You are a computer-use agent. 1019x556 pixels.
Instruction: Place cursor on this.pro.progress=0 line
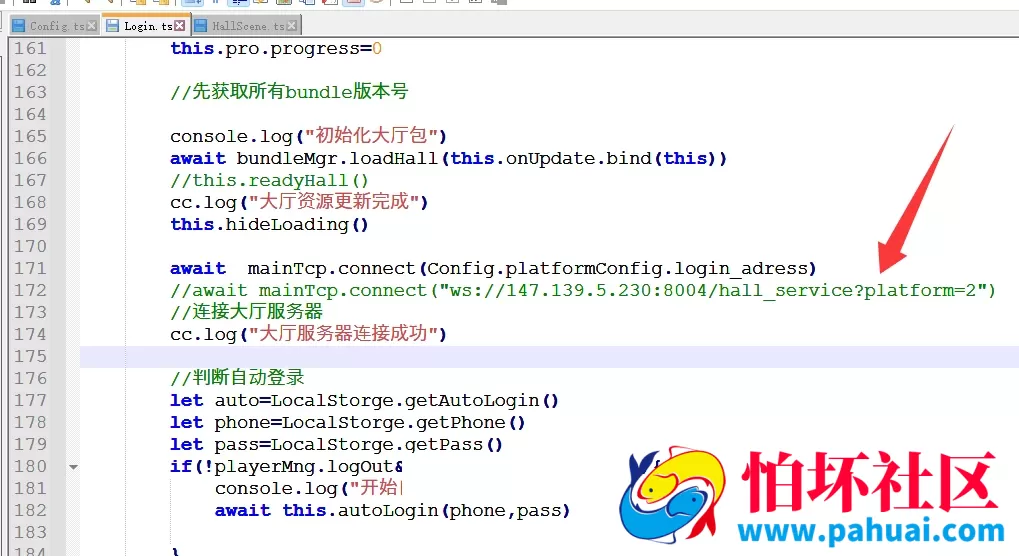(x=276, y=49)
